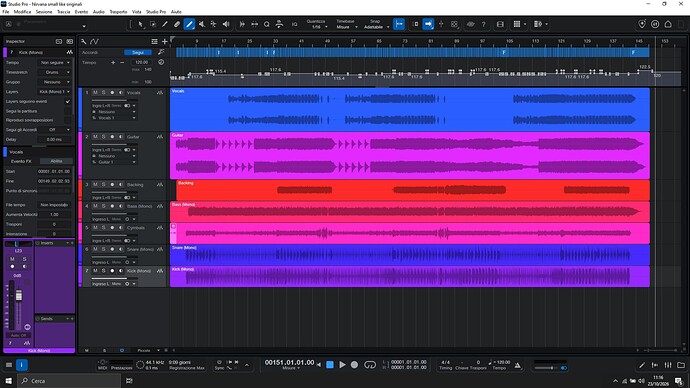Screen dimensions: 690x388
Task: Open the Snap Adattabile dropdown
Action: [x=376, y=27]
